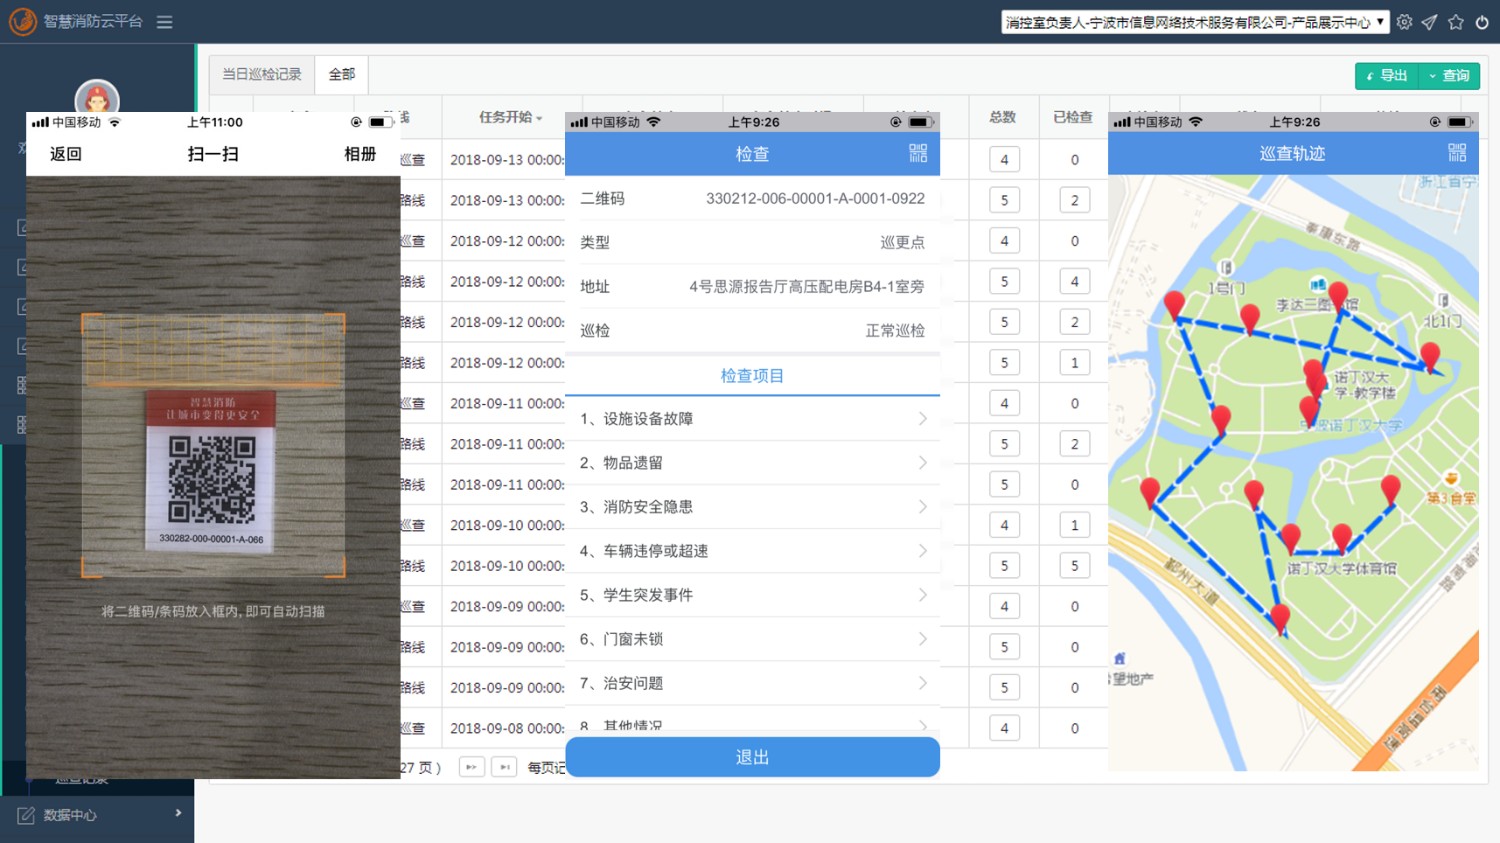1500x843 pixels.
Task: Click the hamburger menu icon beside 智慧消防云平台
Action: (x=165, y=22)
